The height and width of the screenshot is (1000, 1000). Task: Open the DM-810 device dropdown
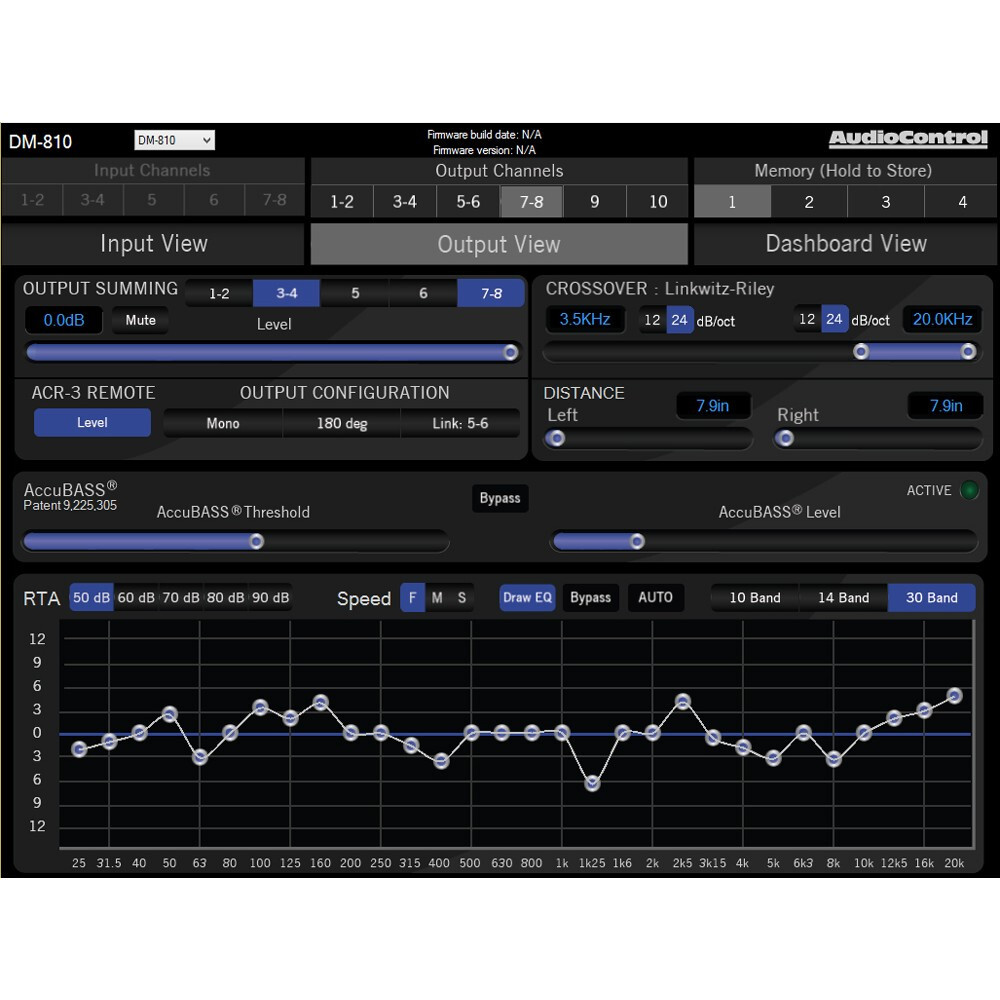coord(174,140)
